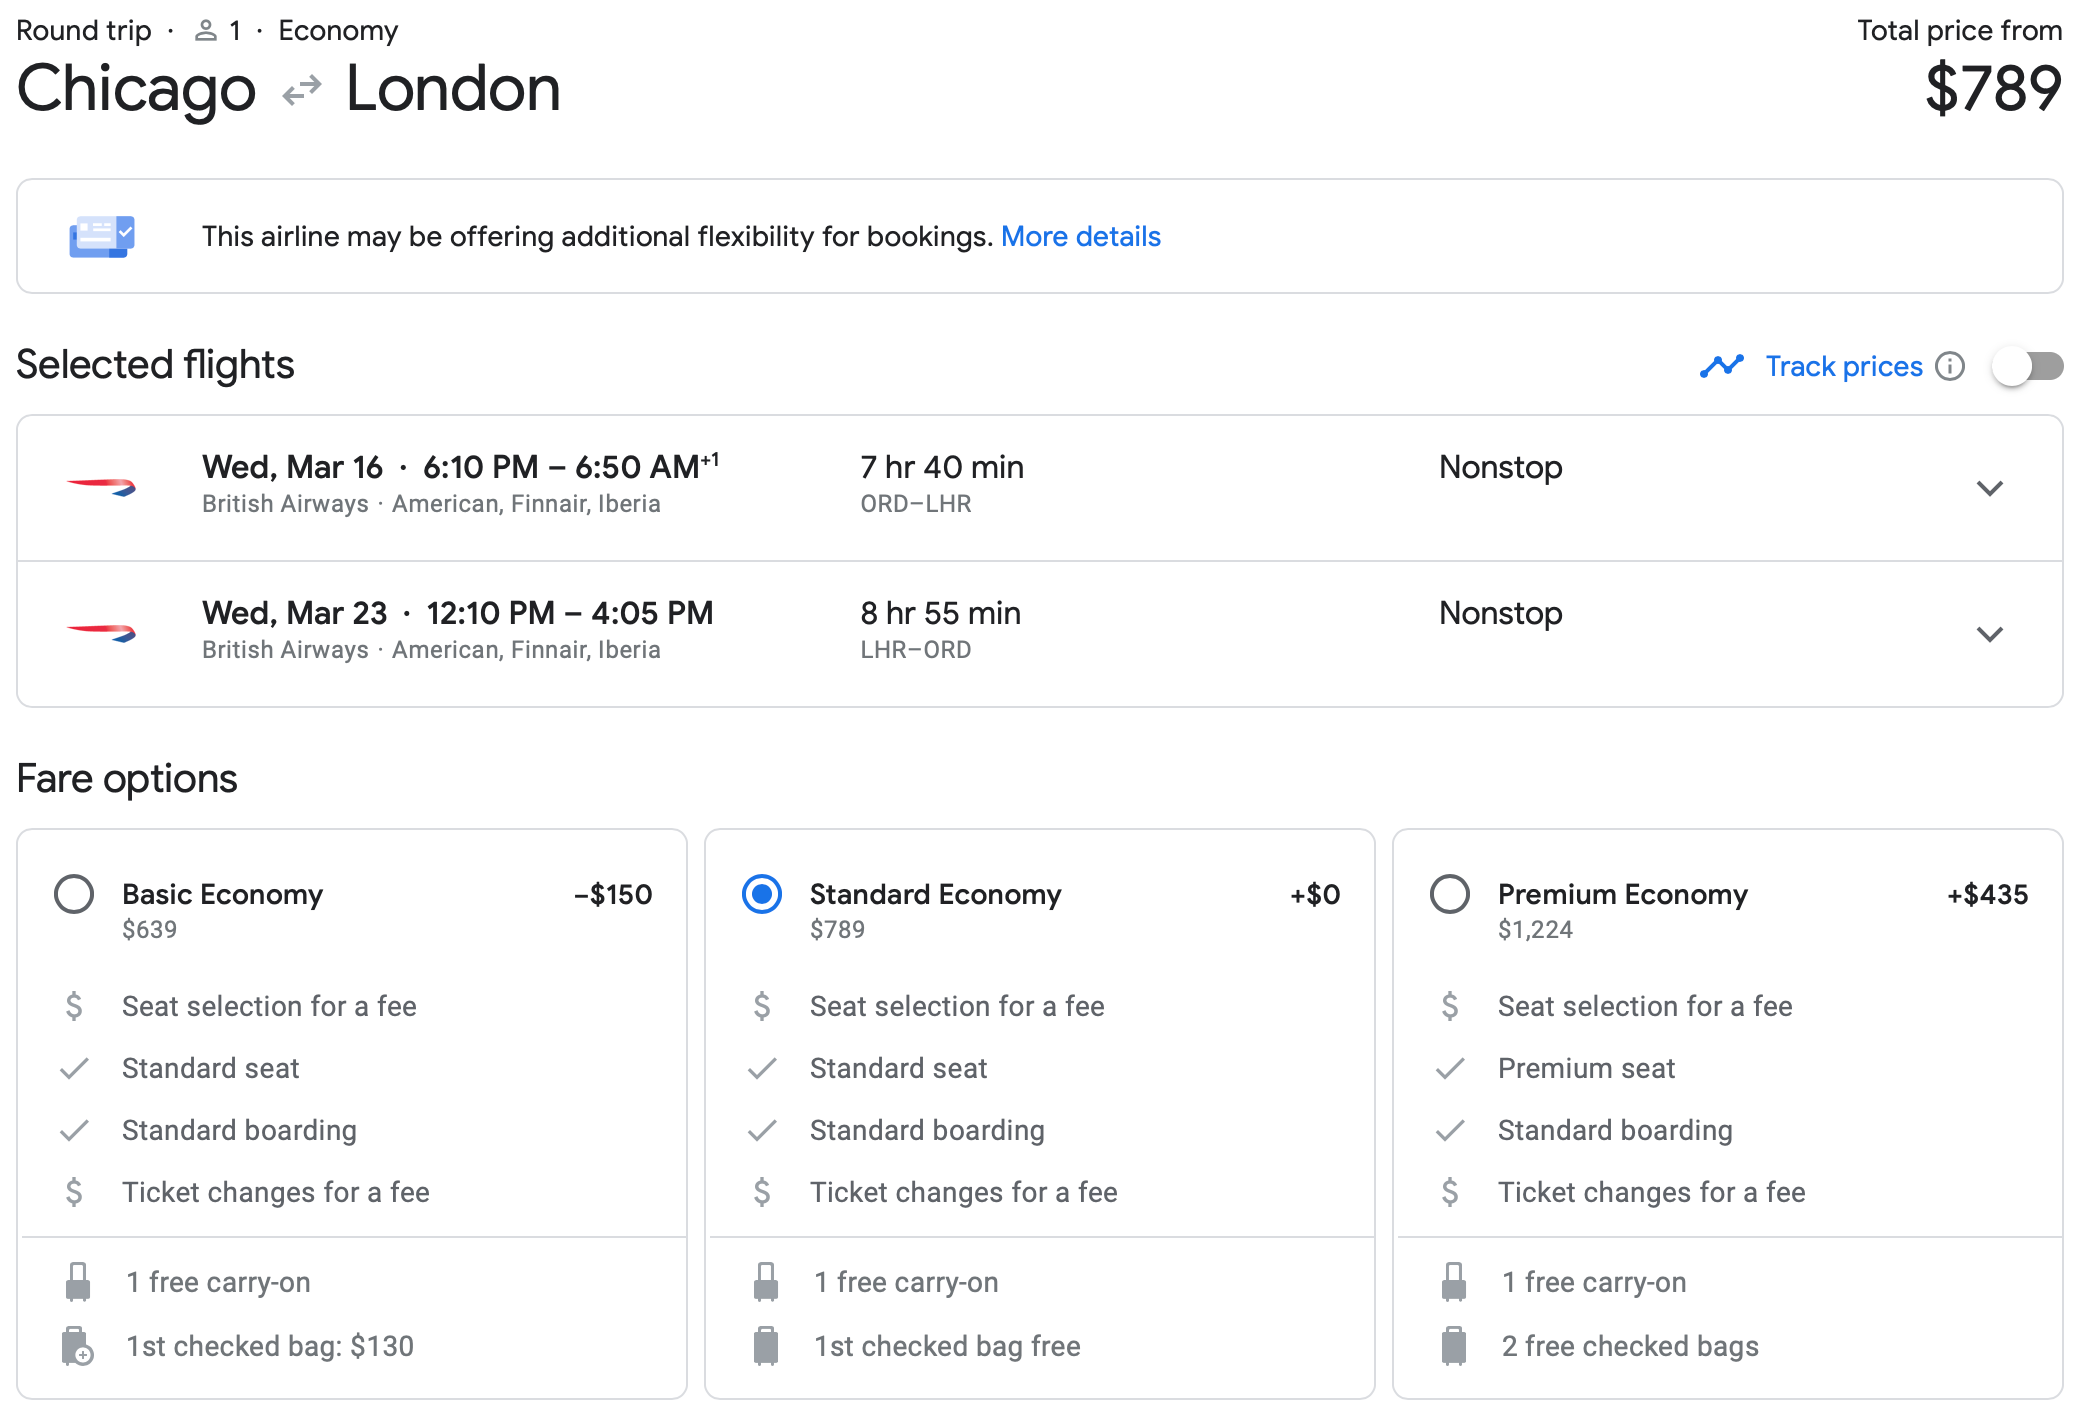Click the London destination heading

(453, 89)
